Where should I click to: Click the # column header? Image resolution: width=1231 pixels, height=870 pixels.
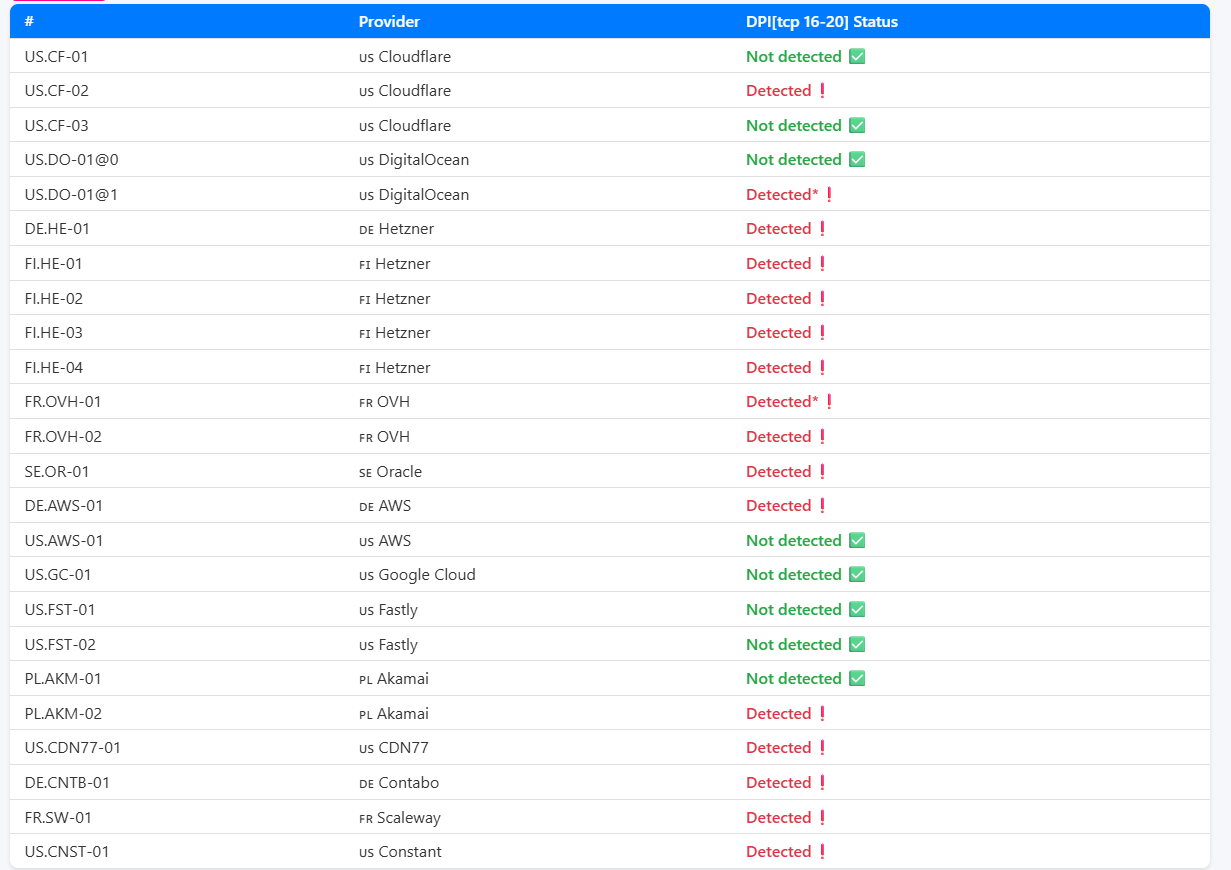(x=29, y=22)
